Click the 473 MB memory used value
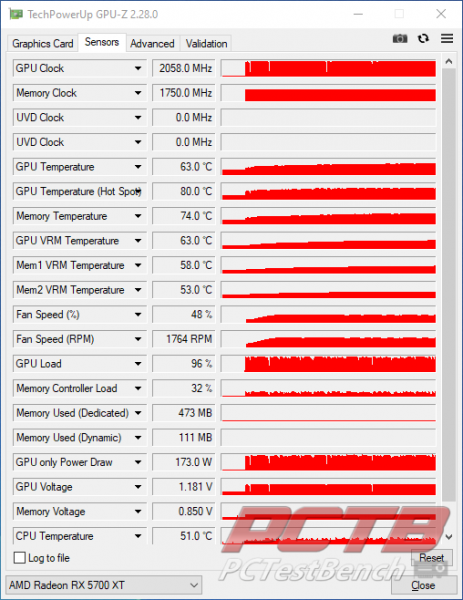Screen dimensions: 463x600 tap(184, 413)
